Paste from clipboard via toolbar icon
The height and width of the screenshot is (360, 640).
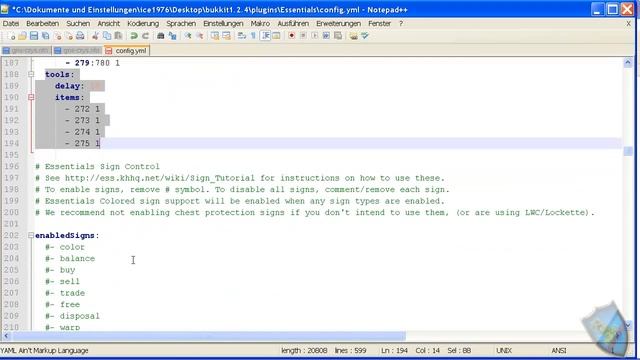coord(118,36)
